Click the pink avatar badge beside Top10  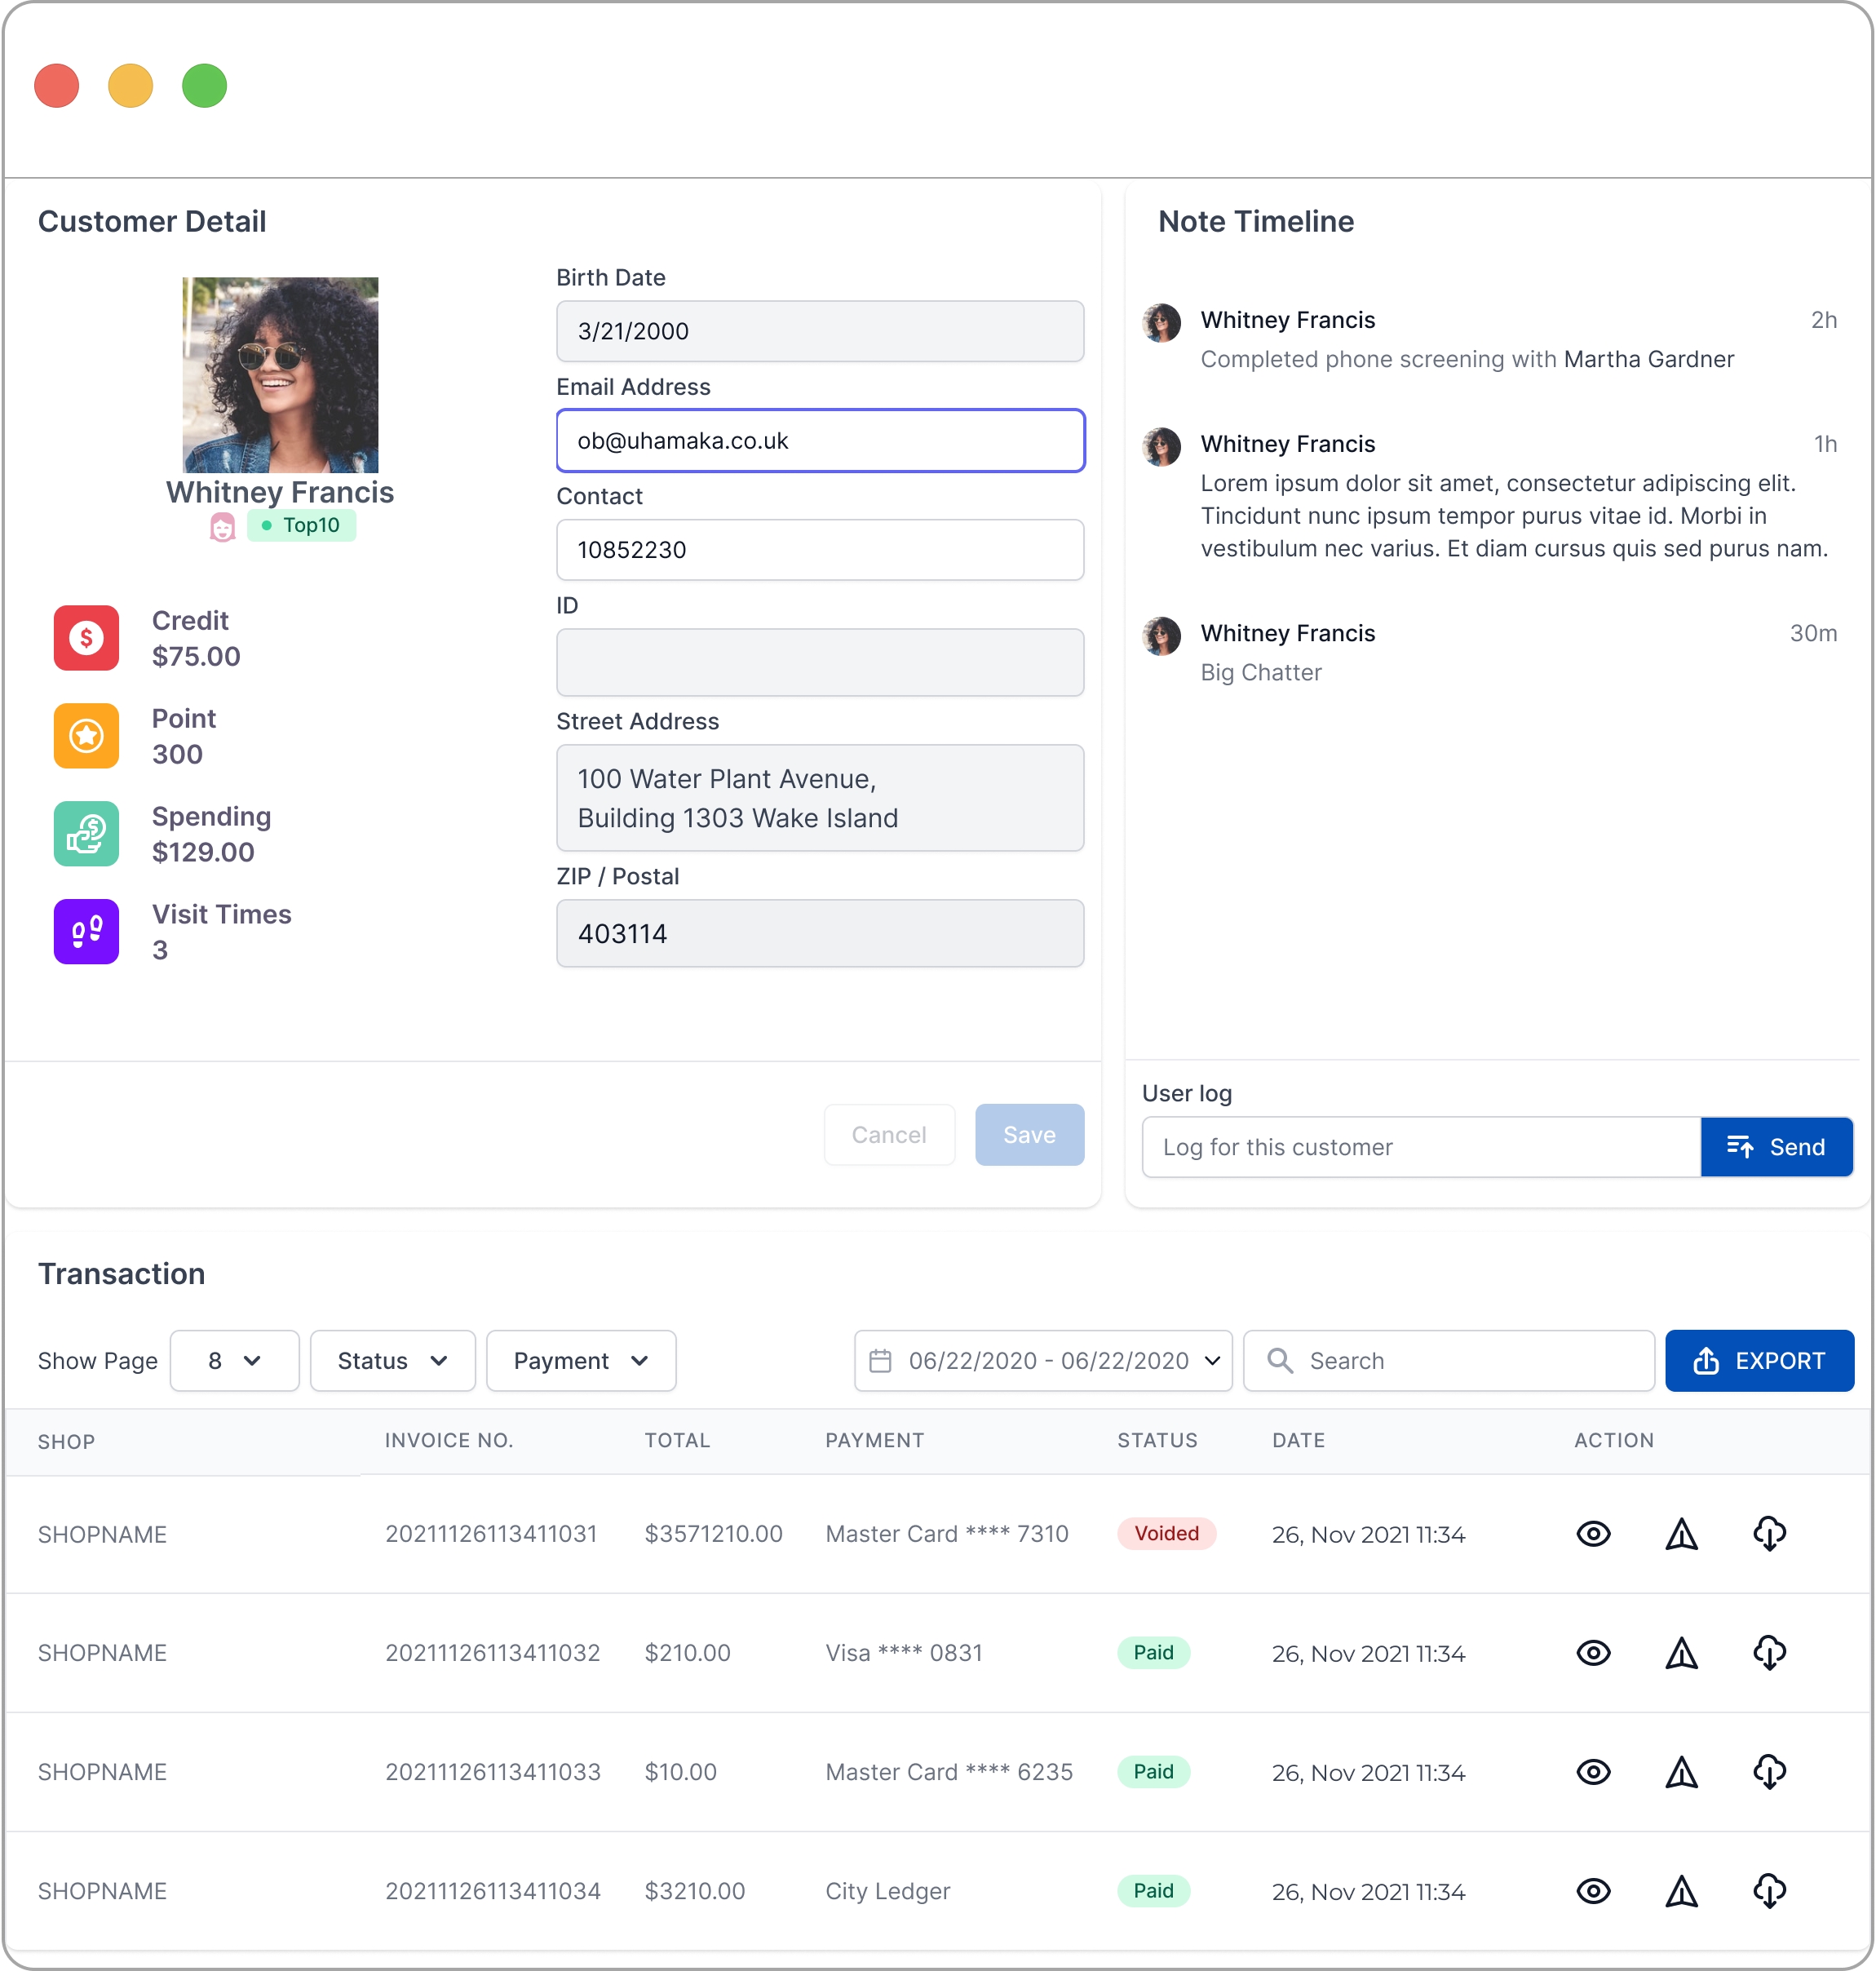222,526
